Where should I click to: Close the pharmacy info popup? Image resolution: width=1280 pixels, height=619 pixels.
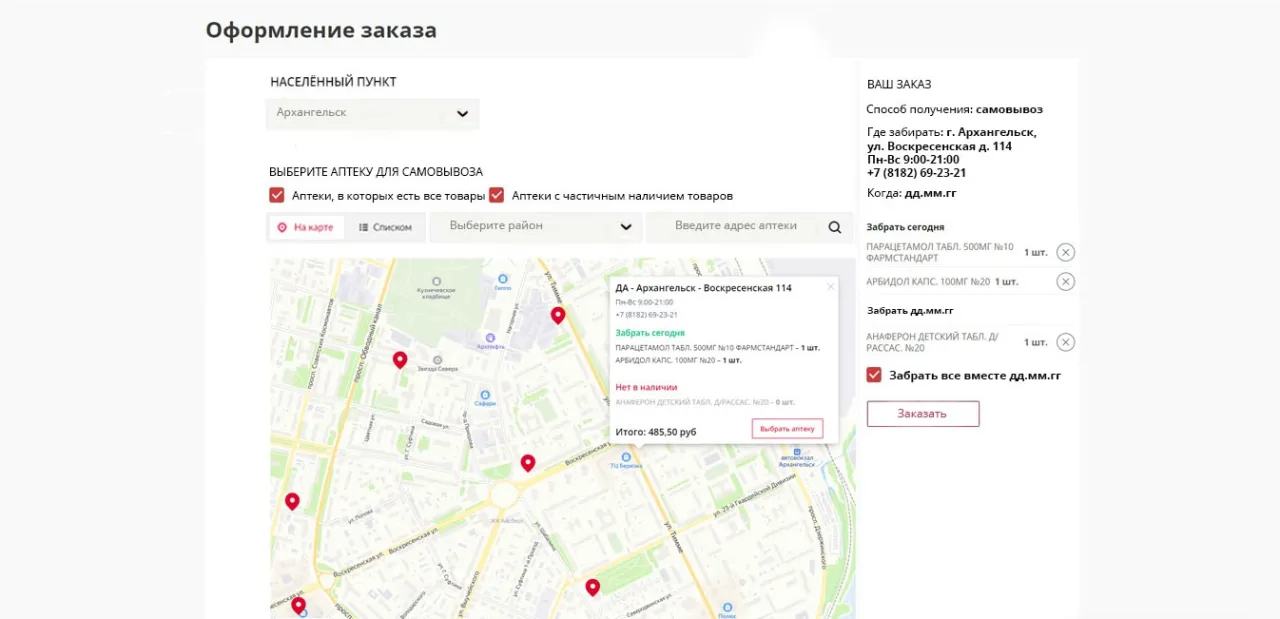coord(830,286)
